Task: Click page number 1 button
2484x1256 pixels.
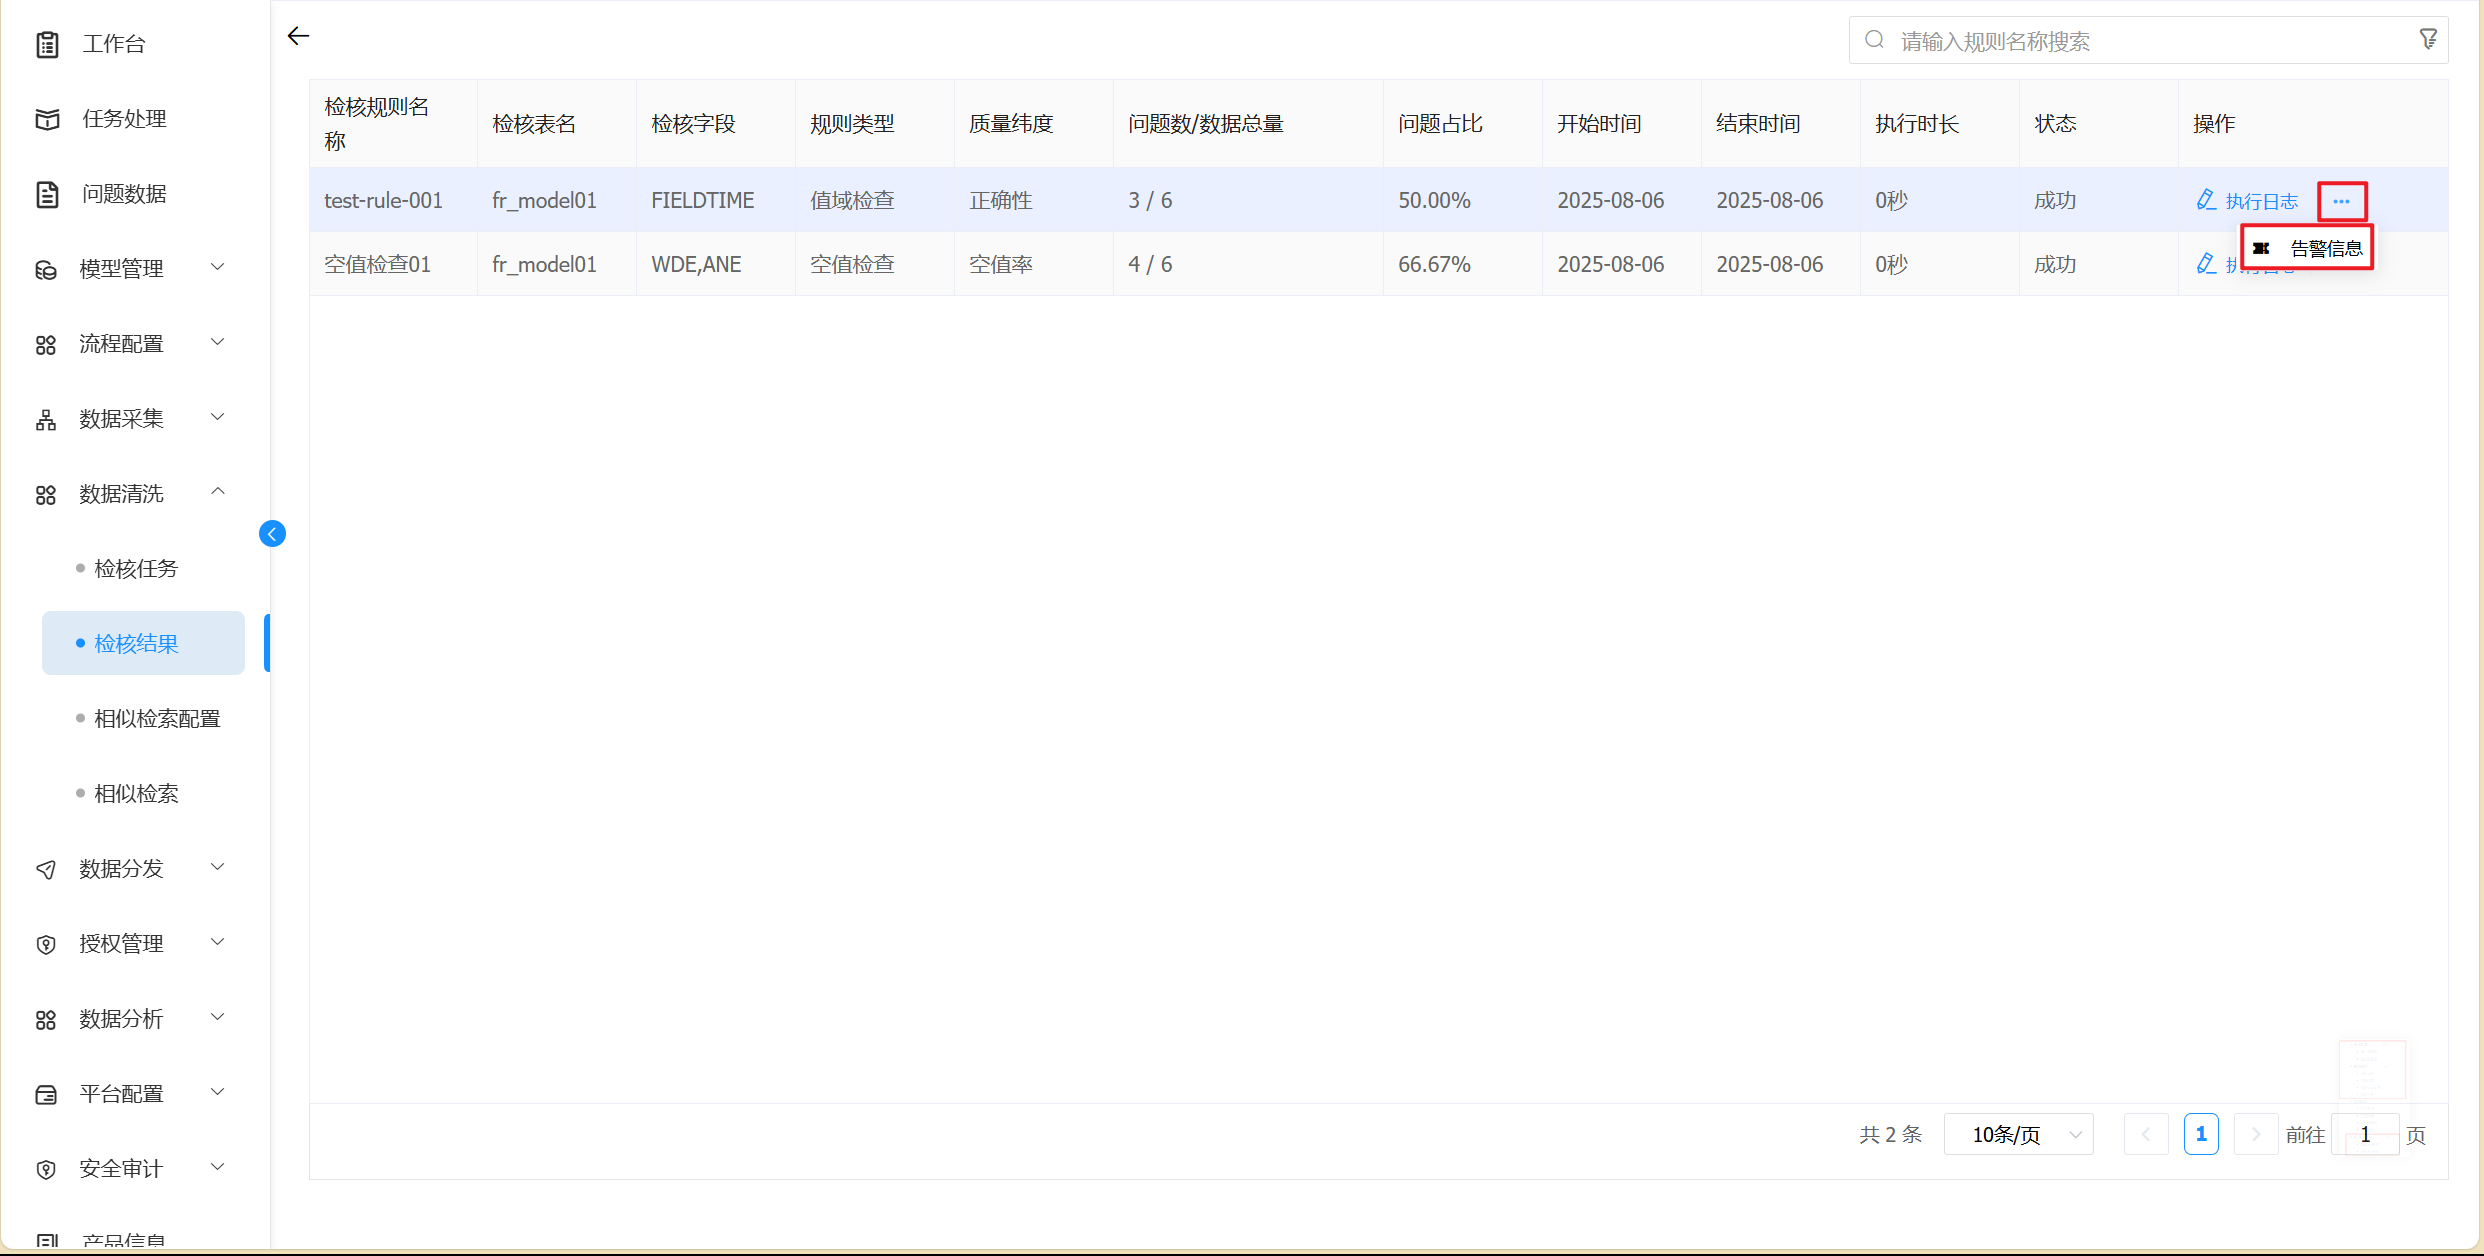Action: [2200, 1135]
